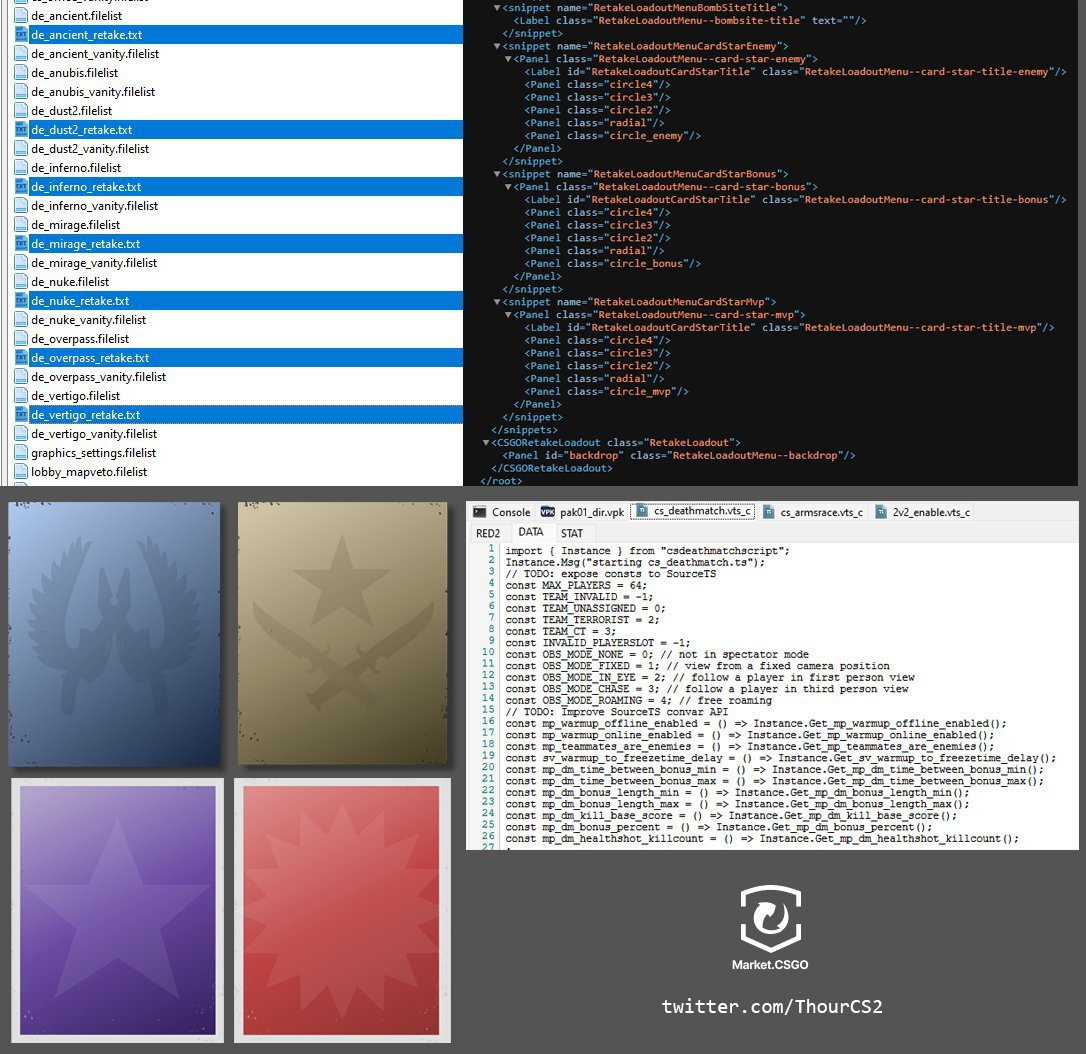Click the backdrop Panel element line
The width and height of the screenshot is (1086, 1054).
point(679,455)
